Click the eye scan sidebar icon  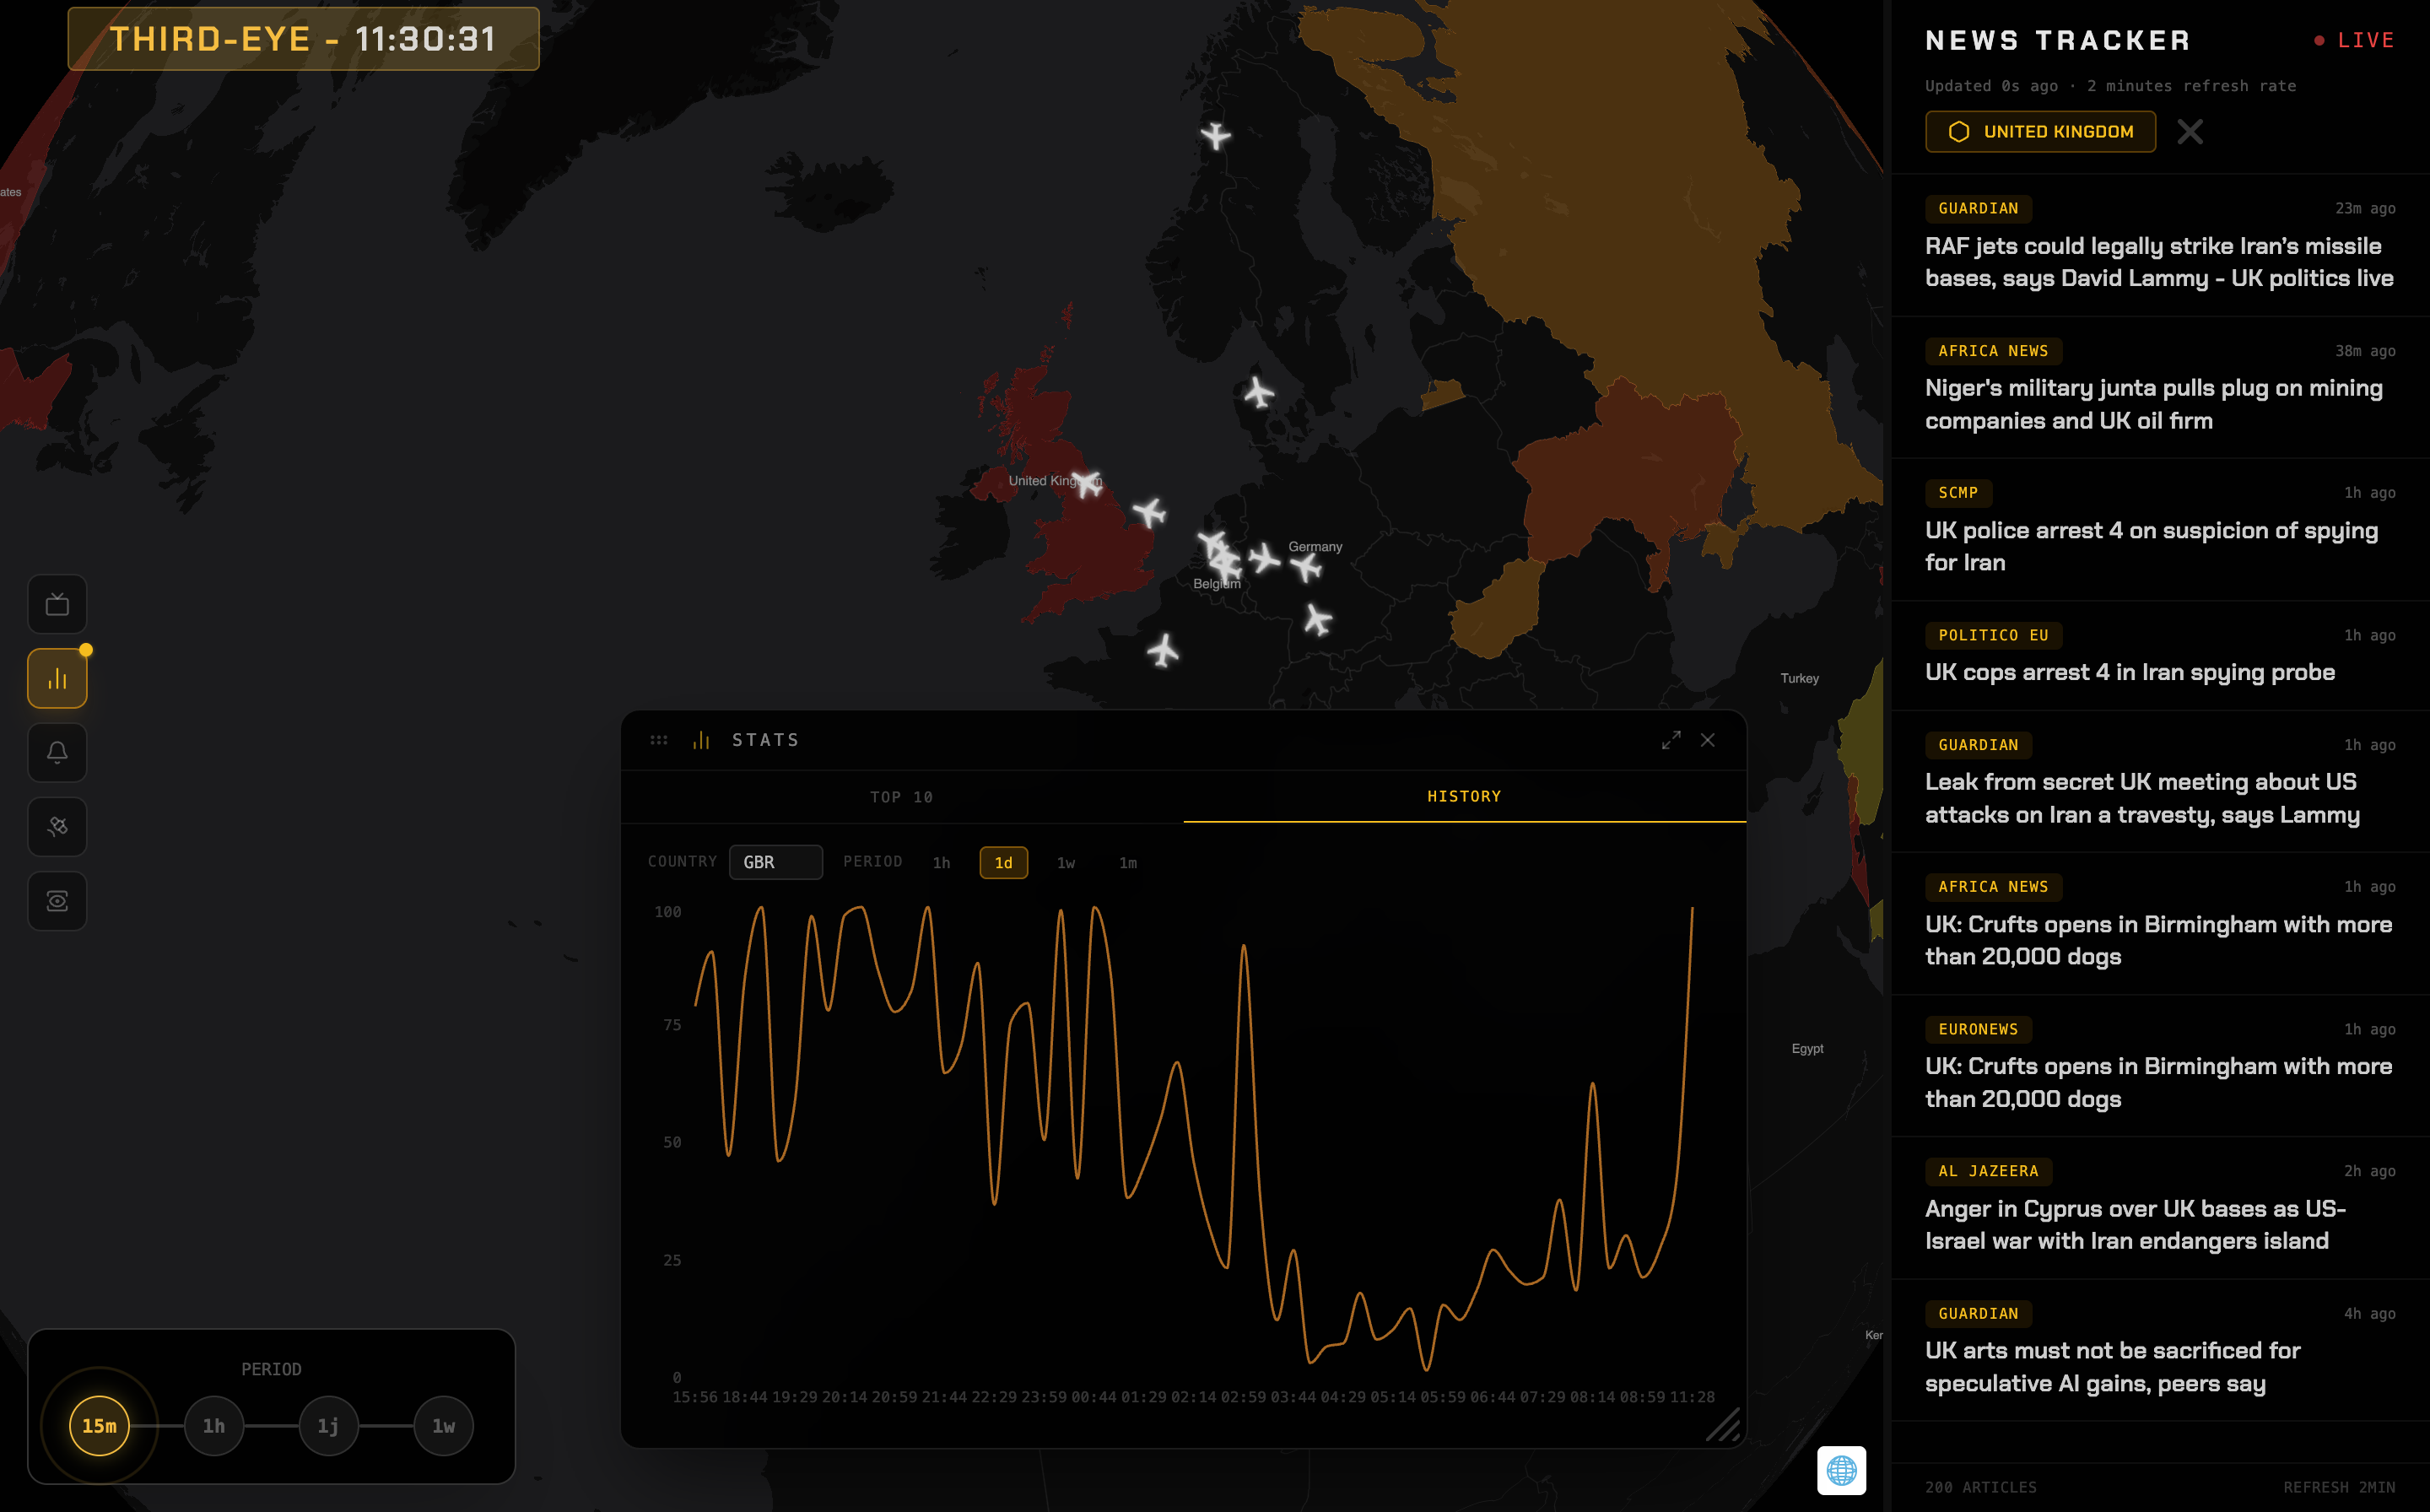pos(57,901)
